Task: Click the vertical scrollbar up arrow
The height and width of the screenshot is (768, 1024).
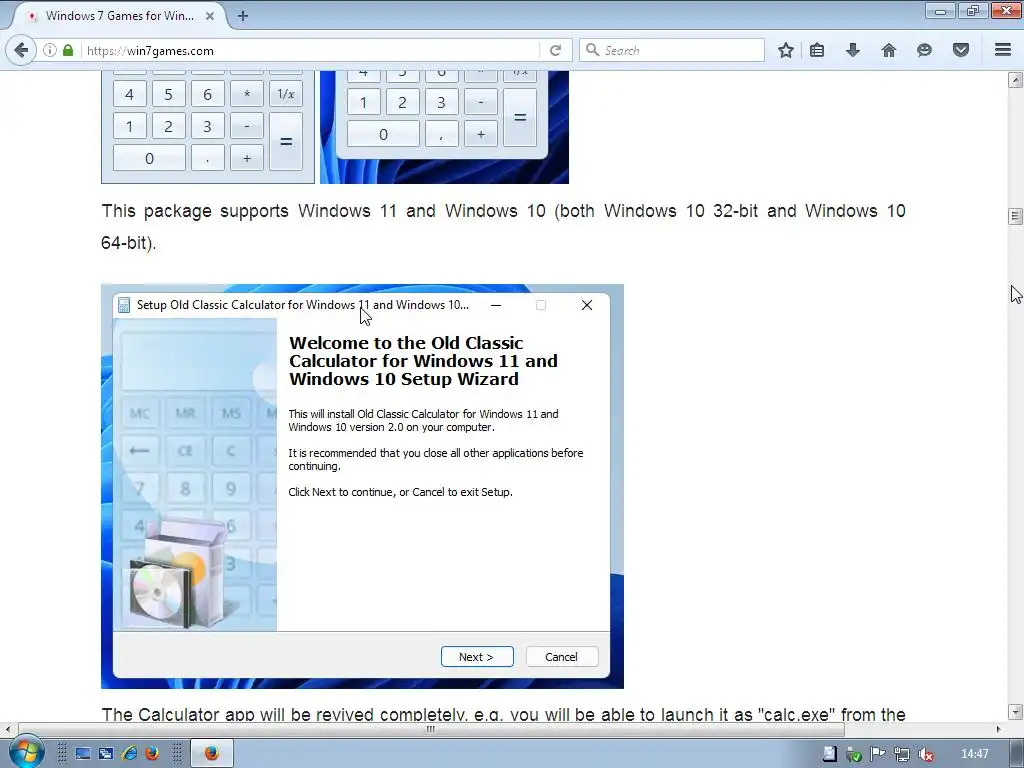Action: [1016, 80]
